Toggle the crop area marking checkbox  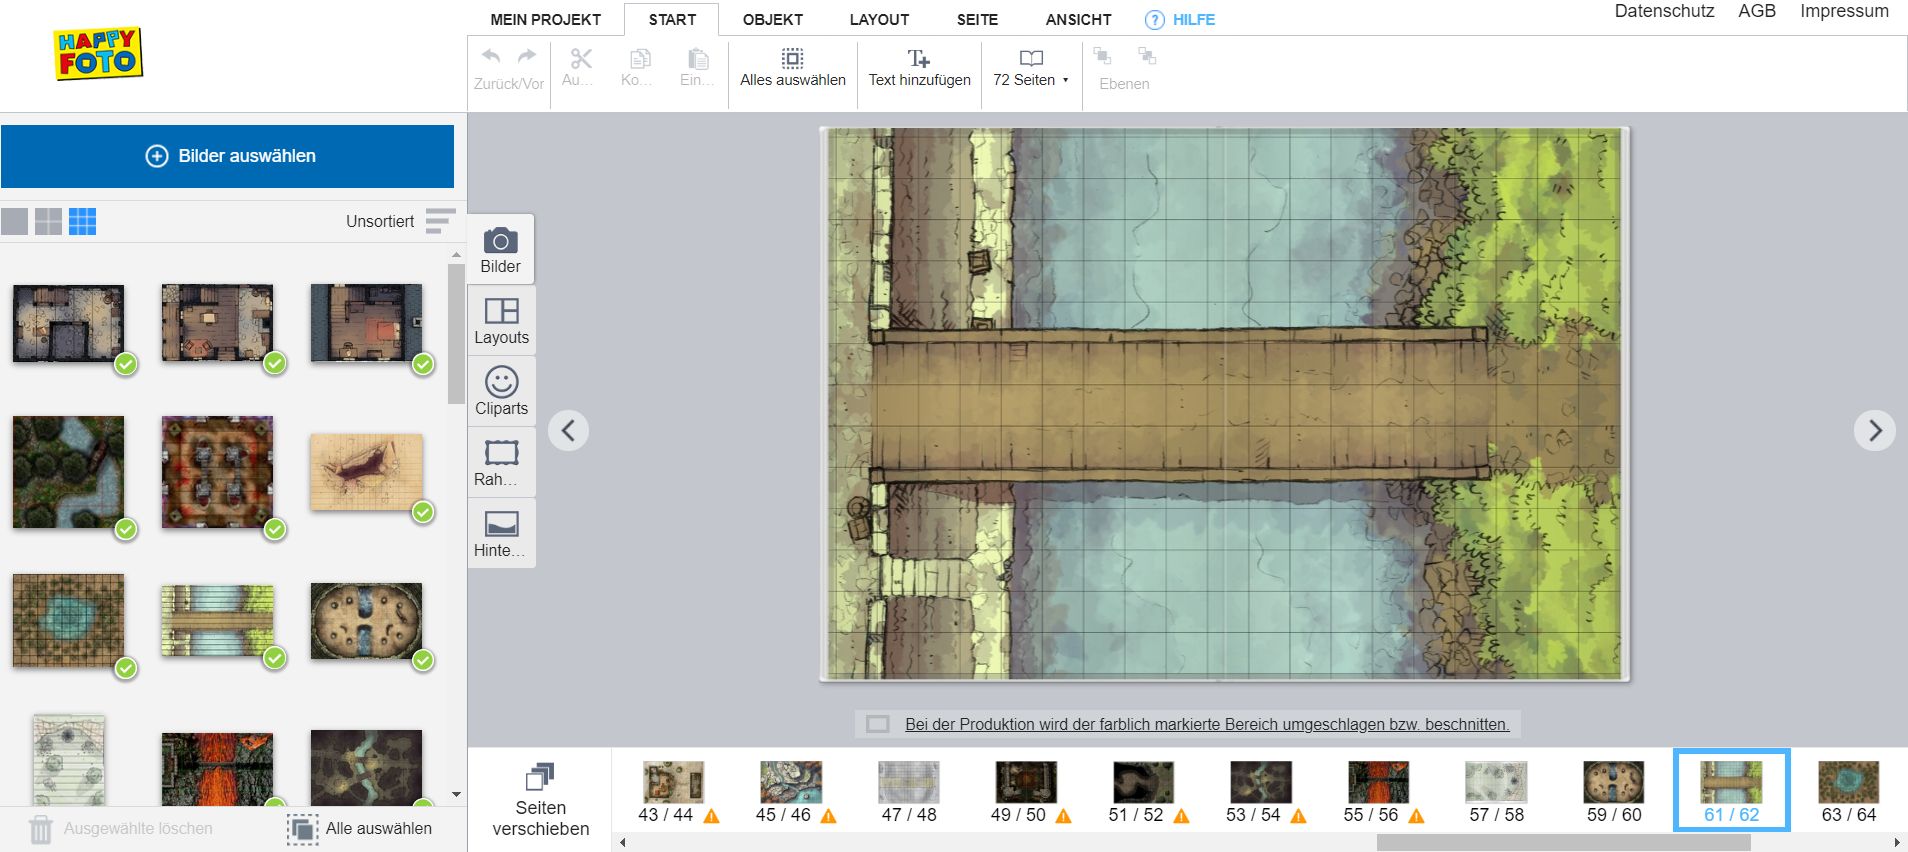point(878,724)
